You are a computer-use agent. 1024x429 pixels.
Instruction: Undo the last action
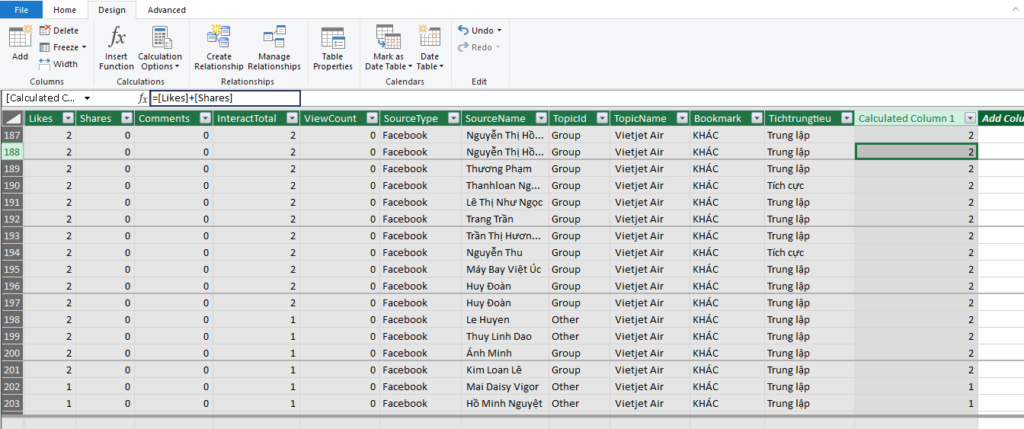point(479,30)
